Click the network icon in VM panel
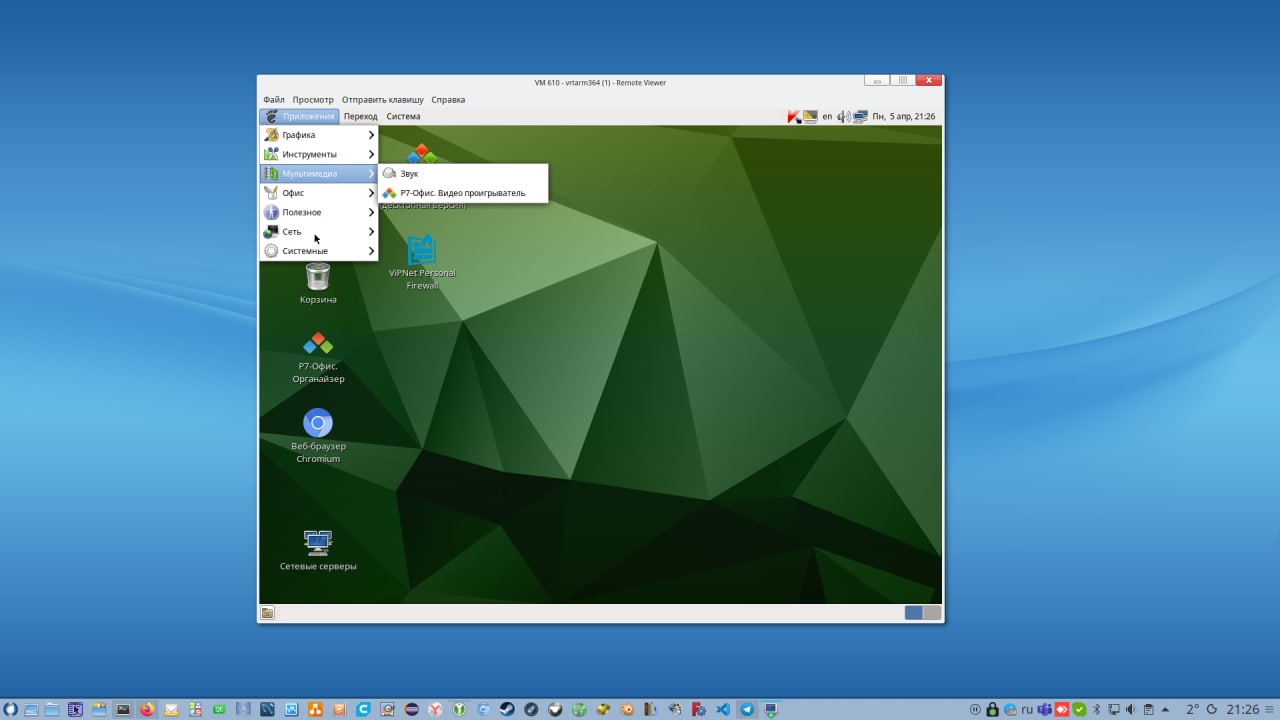The height and width of the screenshot is (720, 1280). tap(860, 116)
